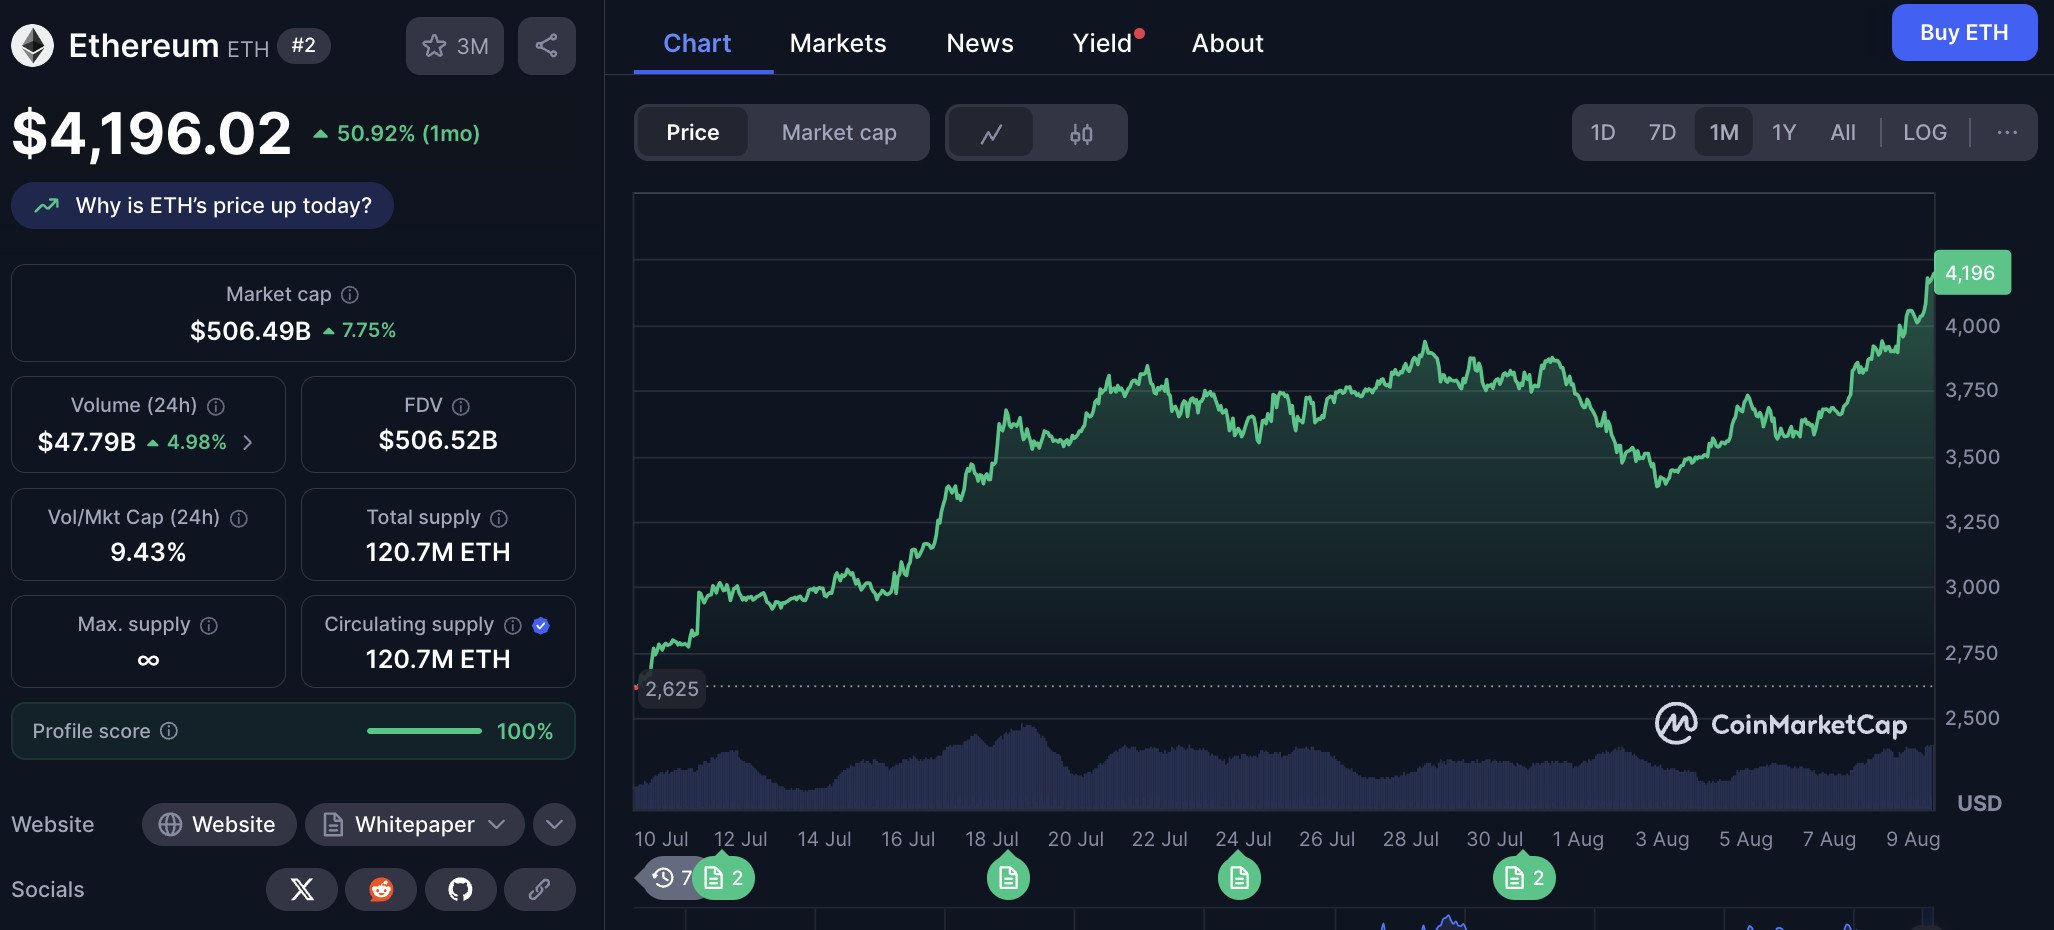This screenshot has width=2054, height=930.
Task: Click the #2 rank badge
Action: pyautogui.click(x=303, y=45)
